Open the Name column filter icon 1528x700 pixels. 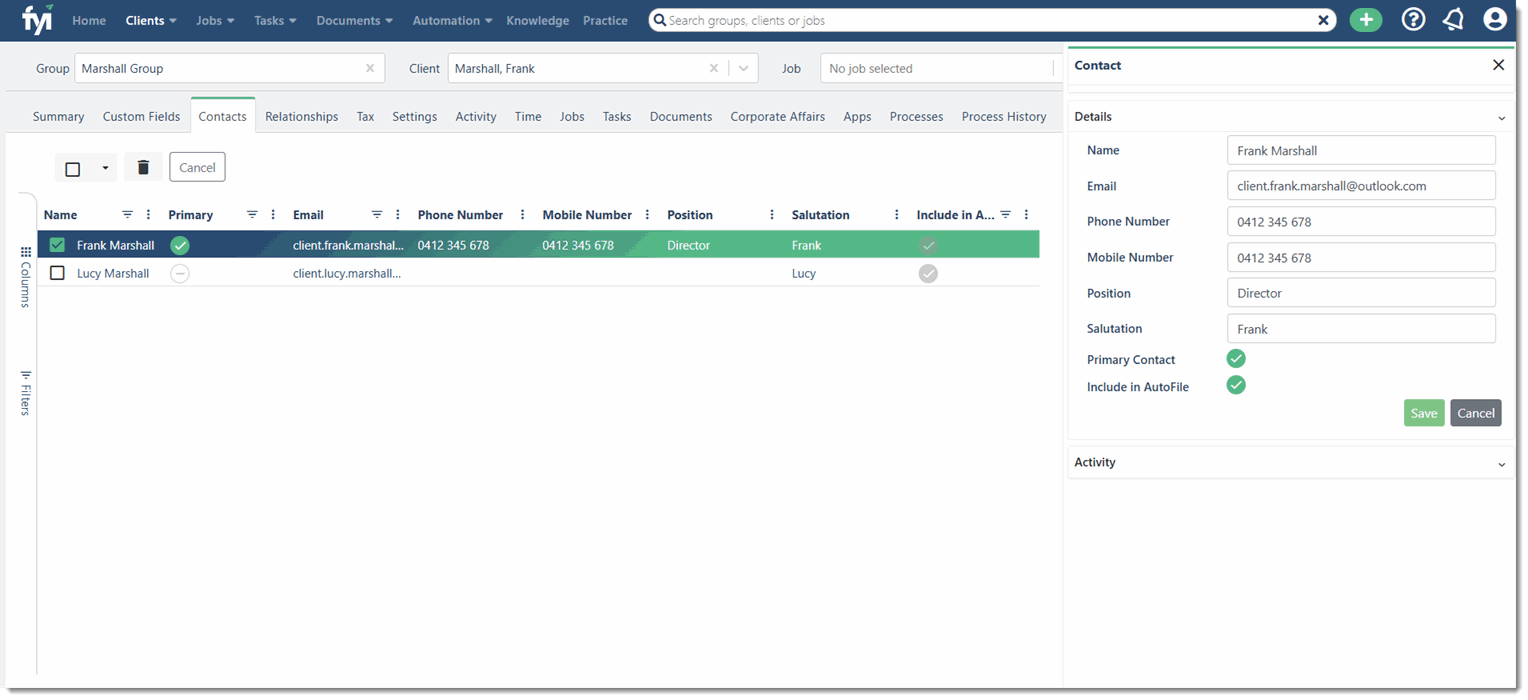pos(127,215)
